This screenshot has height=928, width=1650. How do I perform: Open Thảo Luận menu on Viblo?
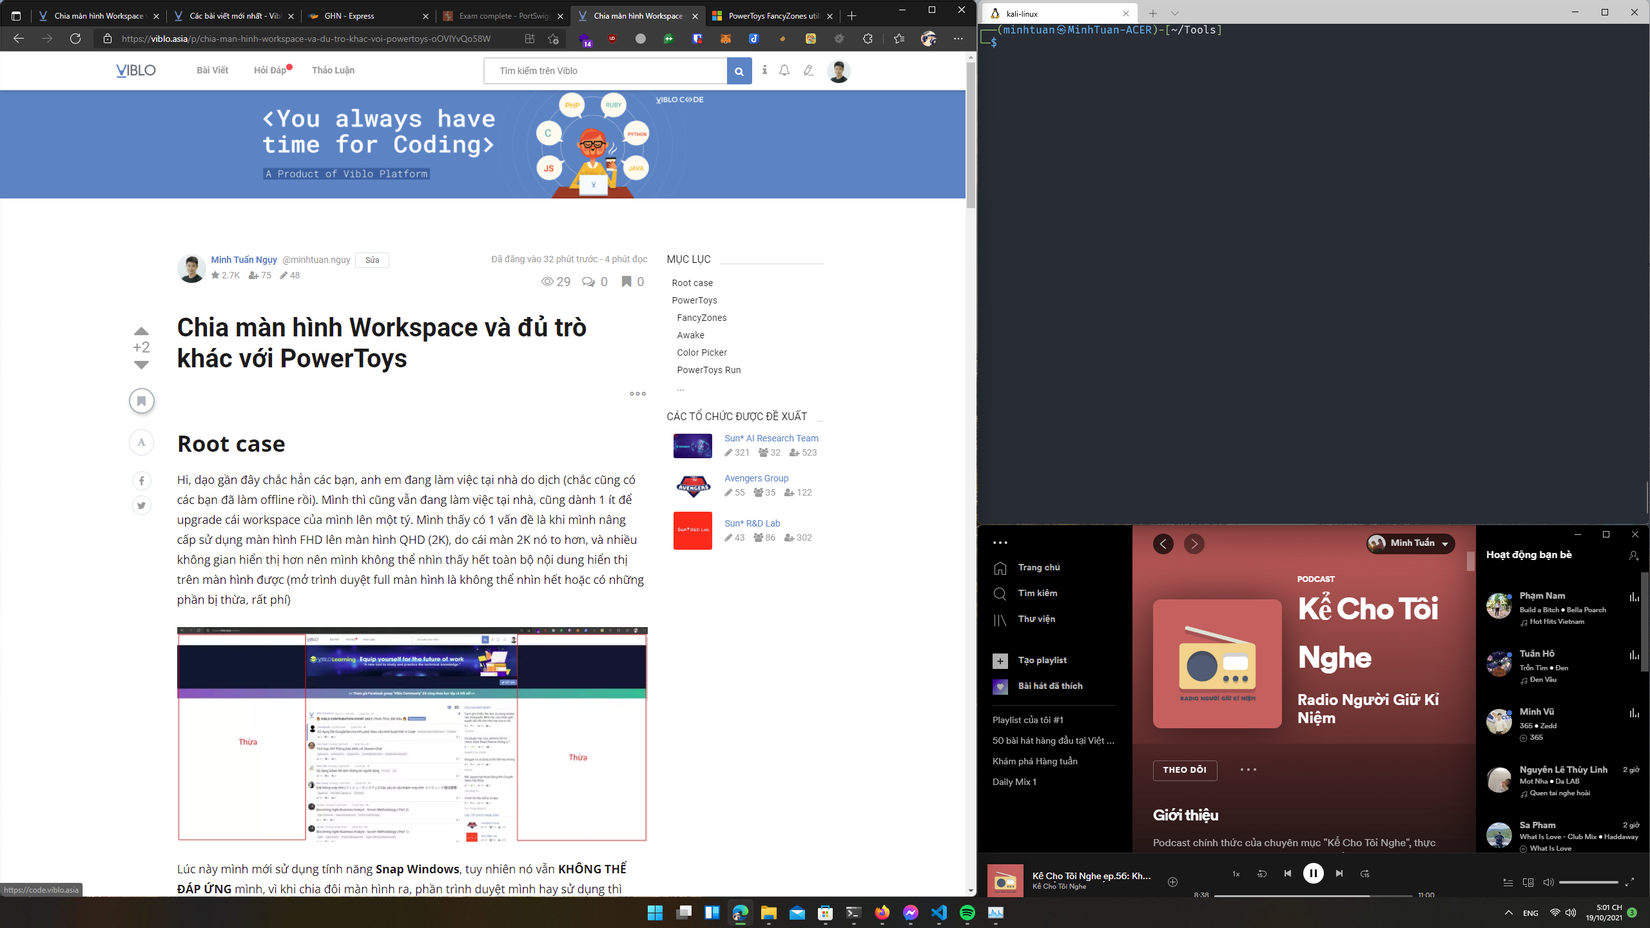(333, 71)
